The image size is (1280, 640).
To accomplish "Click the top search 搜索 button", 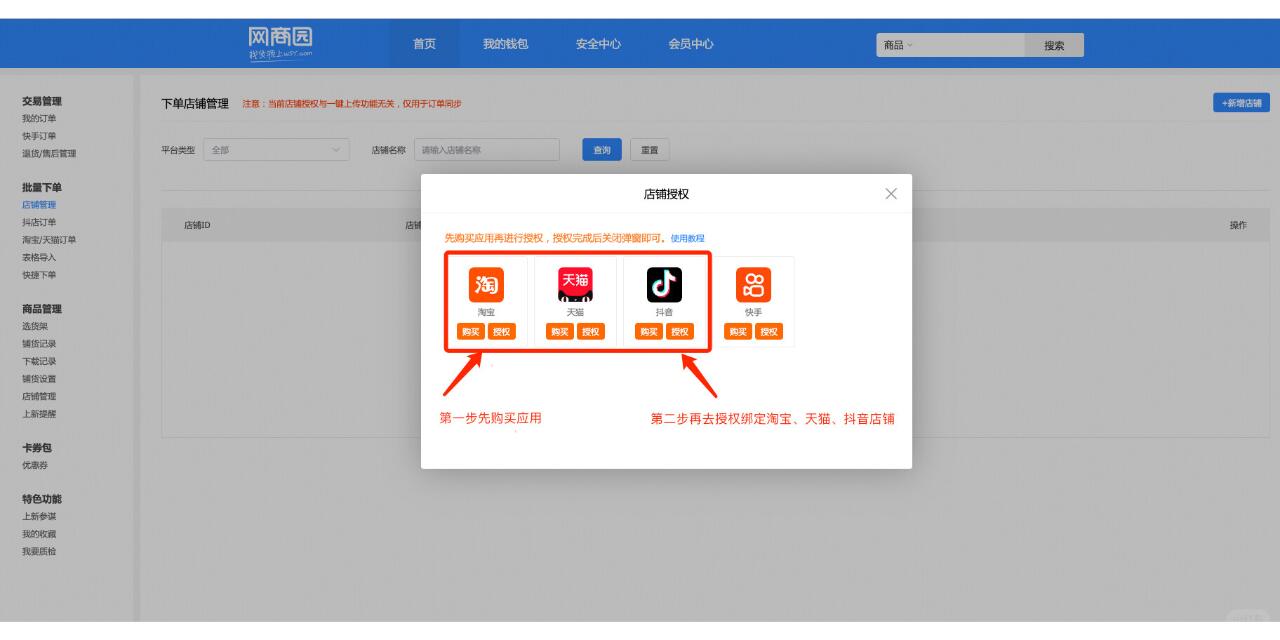I will pos(1054,45).
